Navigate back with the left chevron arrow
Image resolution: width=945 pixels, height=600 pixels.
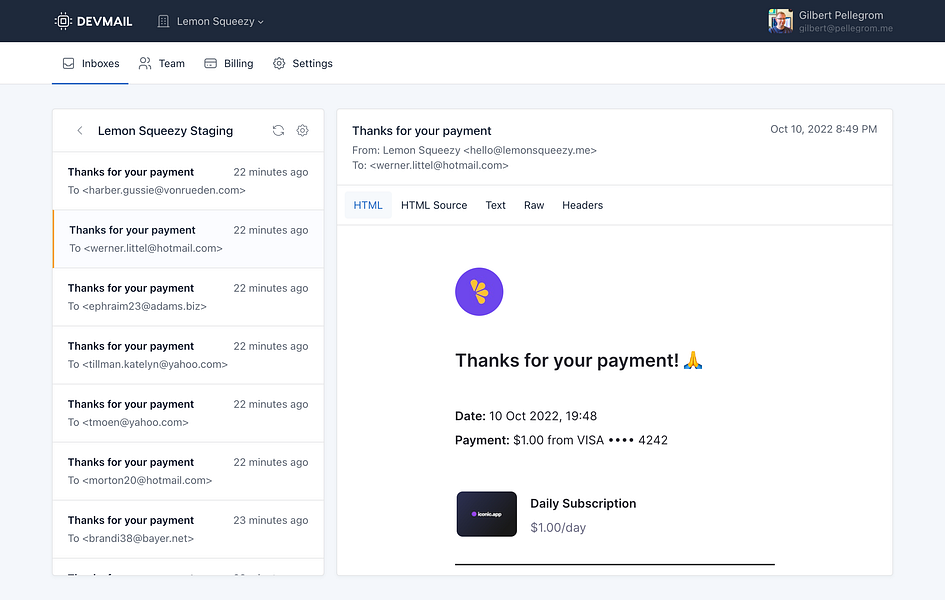point(79,130)
